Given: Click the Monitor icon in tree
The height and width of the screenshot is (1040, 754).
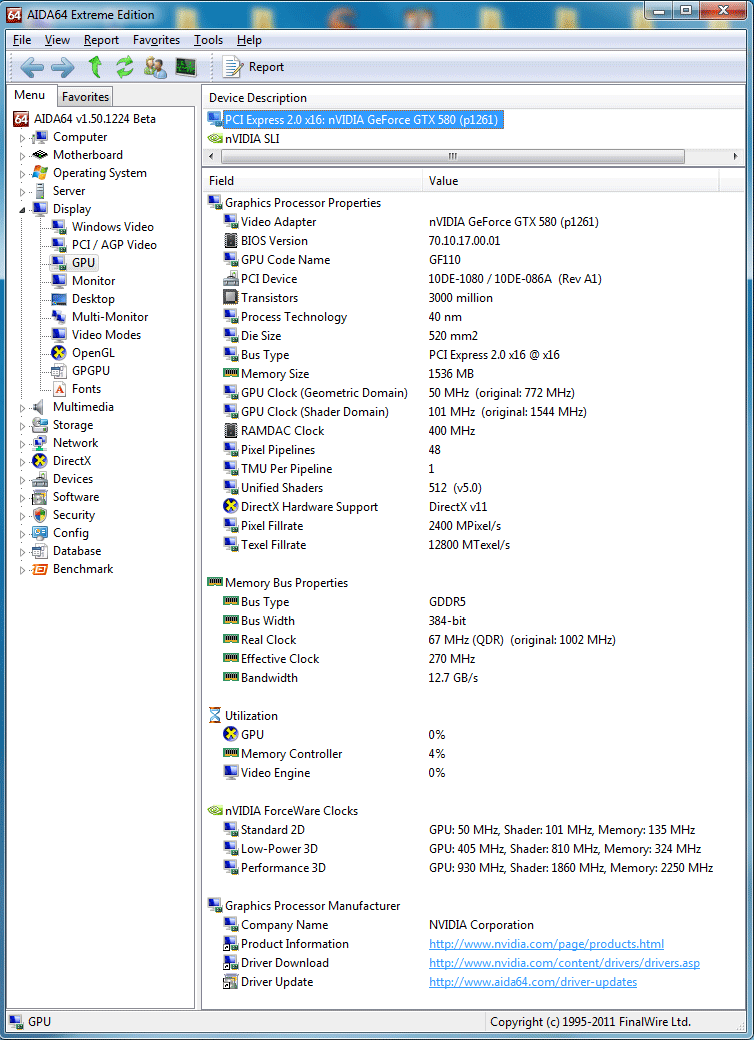Looking at the screenshot, I should (59, 281).
